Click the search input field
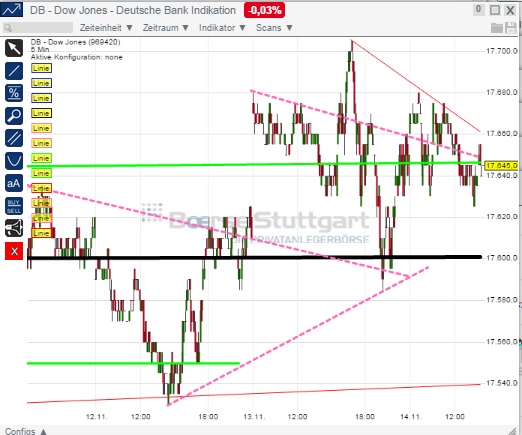The image size is (522, 435). [x=38, y=28]
